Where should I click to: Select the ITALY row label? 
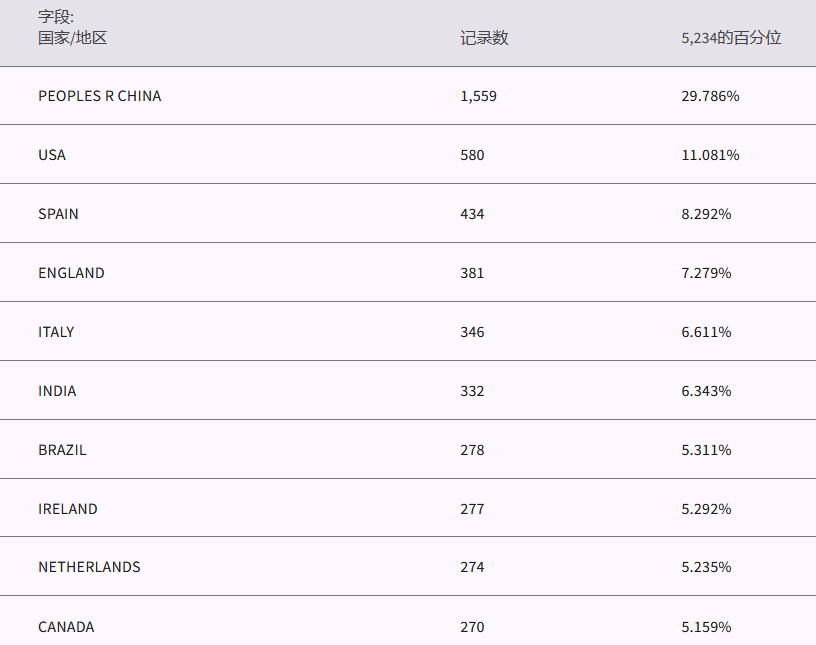pyautogui.click(x=56, y=332)
